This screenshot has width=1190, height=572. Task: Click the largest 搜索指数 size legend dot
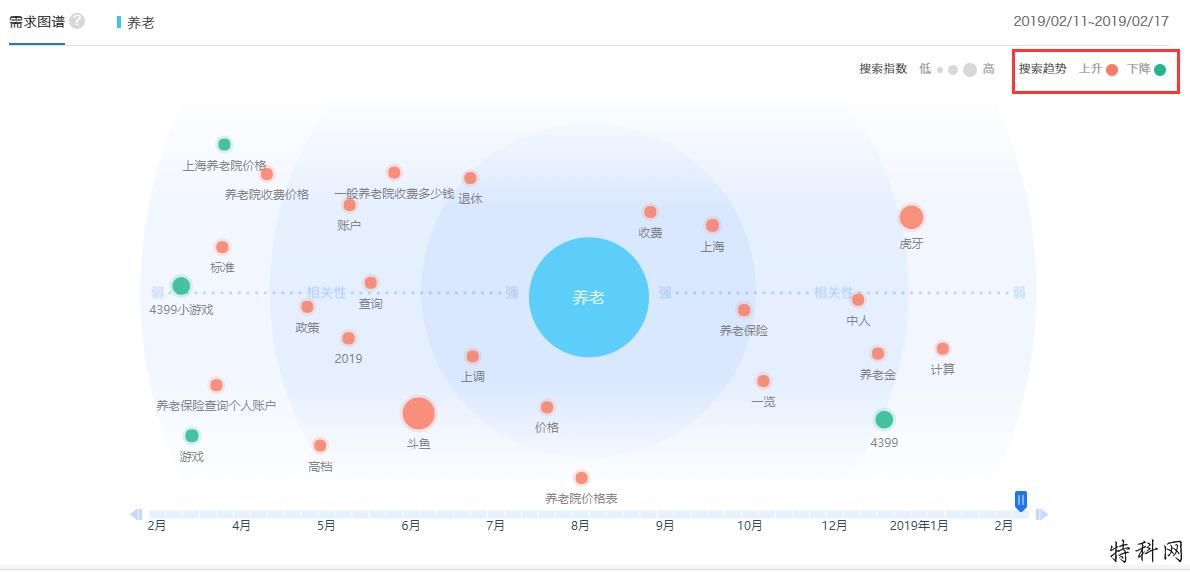[x=969, y=70]
